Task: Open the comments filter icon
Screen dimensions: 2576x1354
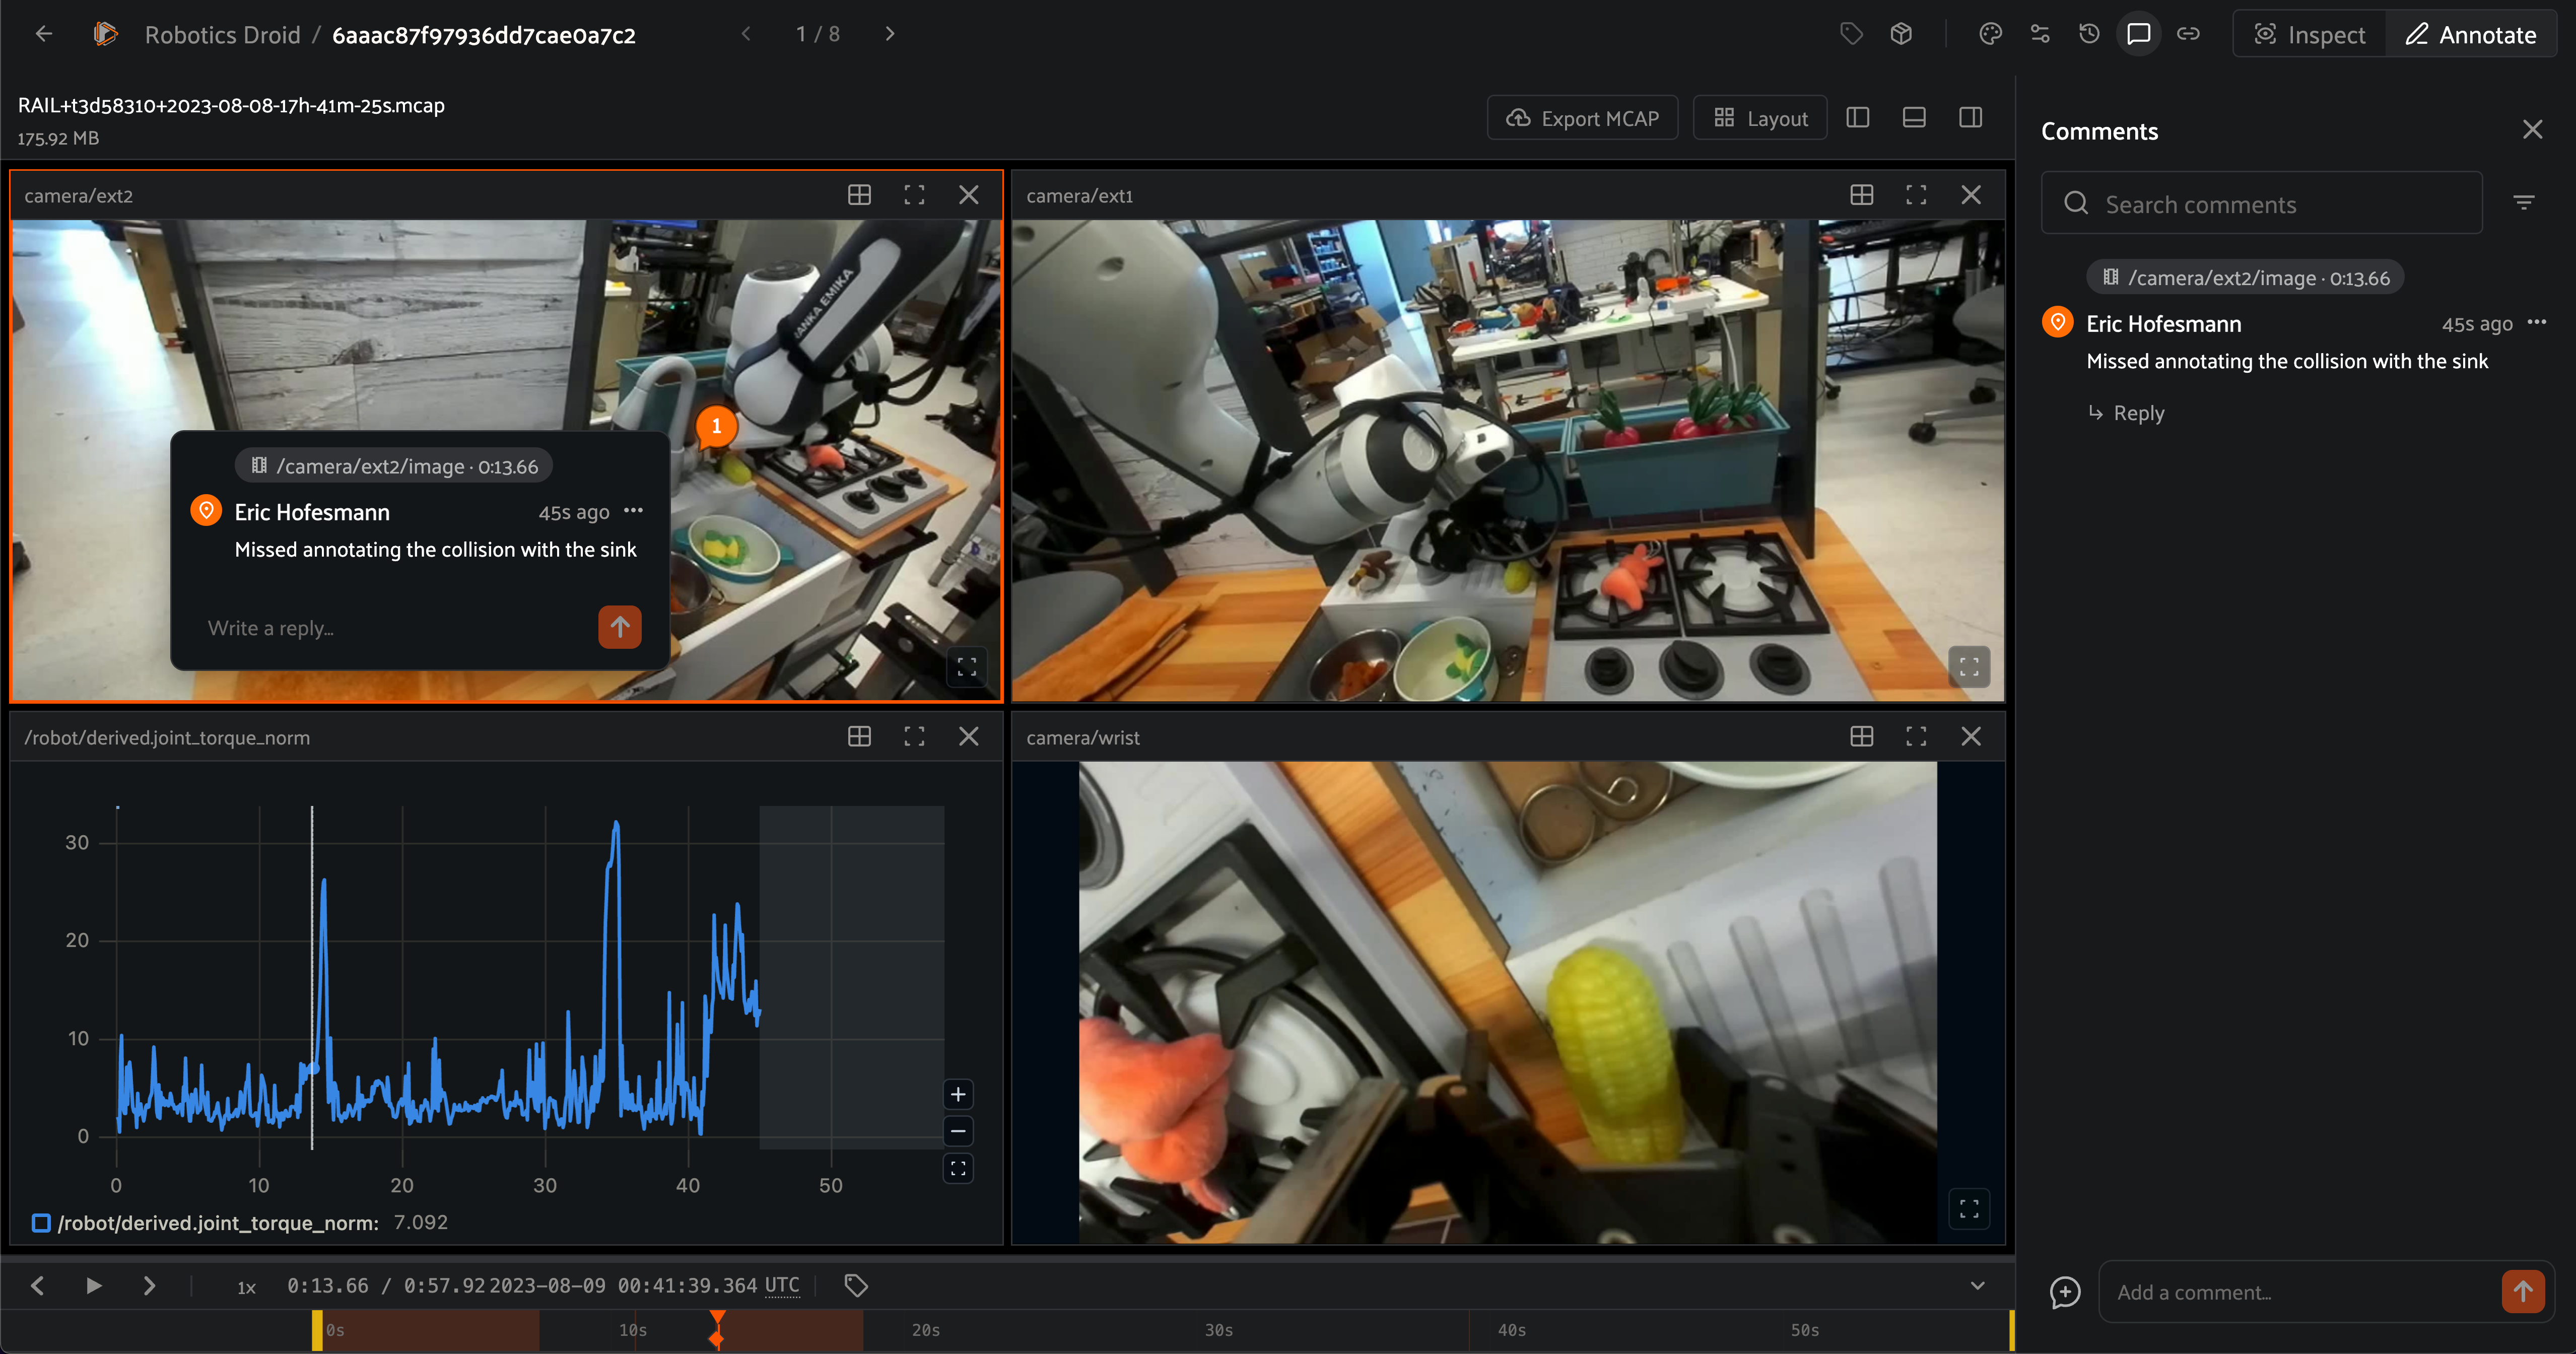Action: 2524,203
